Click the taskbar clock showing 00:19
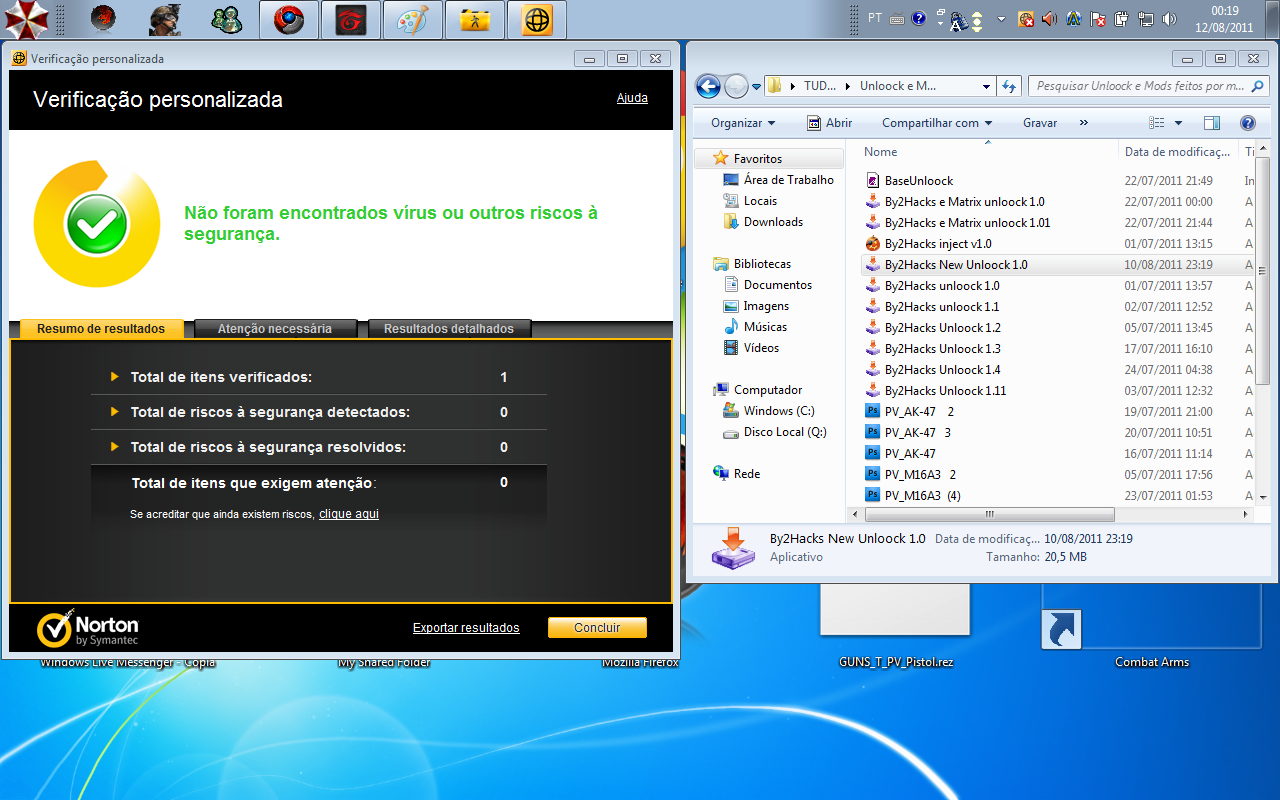Screen dimensions: 1280x800 [x=1225, y=19]
